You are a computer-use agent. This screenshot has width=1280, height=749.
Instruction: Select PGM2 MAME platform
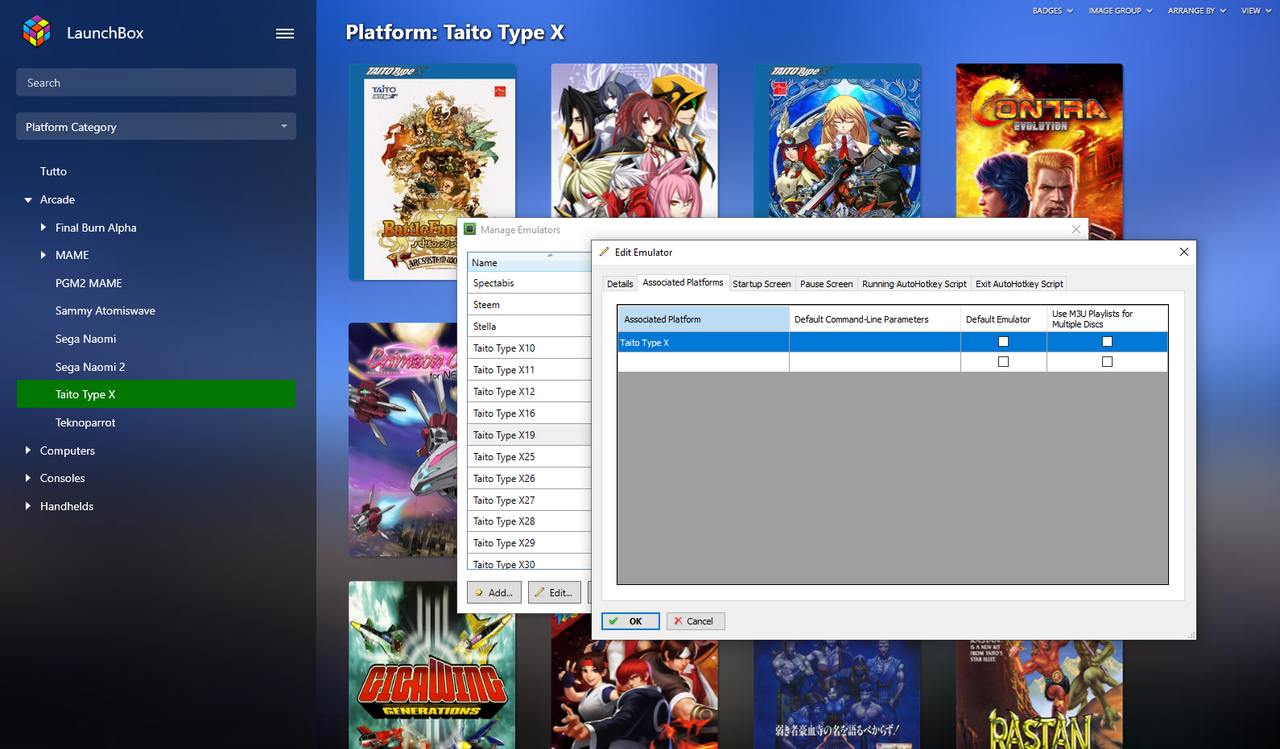(88, 283)
